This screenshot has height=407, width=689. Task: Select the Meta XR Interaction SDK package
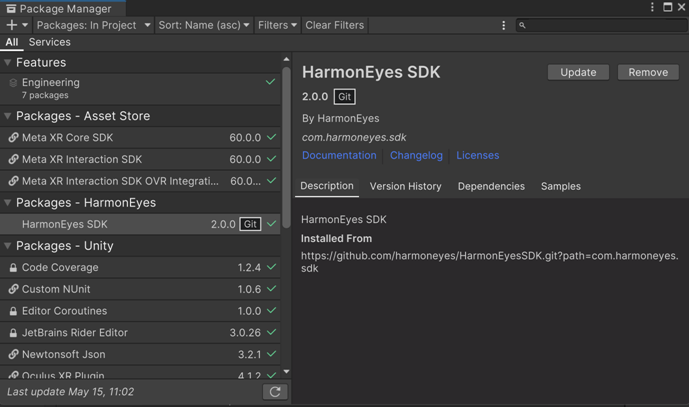click(140, 159)
